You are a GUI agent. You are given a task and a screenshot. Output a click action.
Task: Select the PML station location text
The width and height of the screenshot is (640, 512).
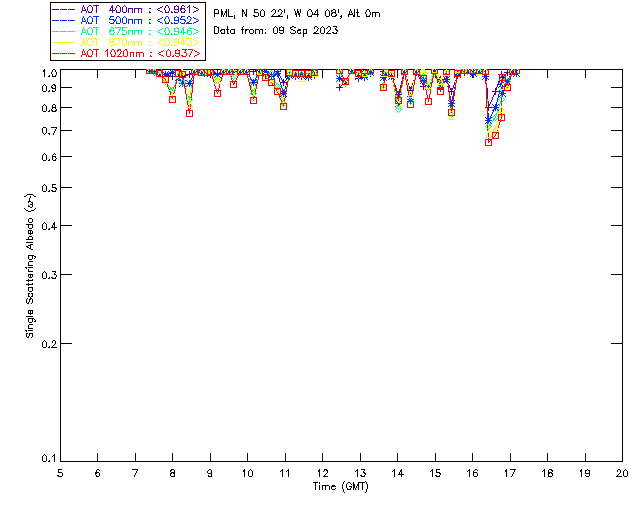click(x=297, y=14)
